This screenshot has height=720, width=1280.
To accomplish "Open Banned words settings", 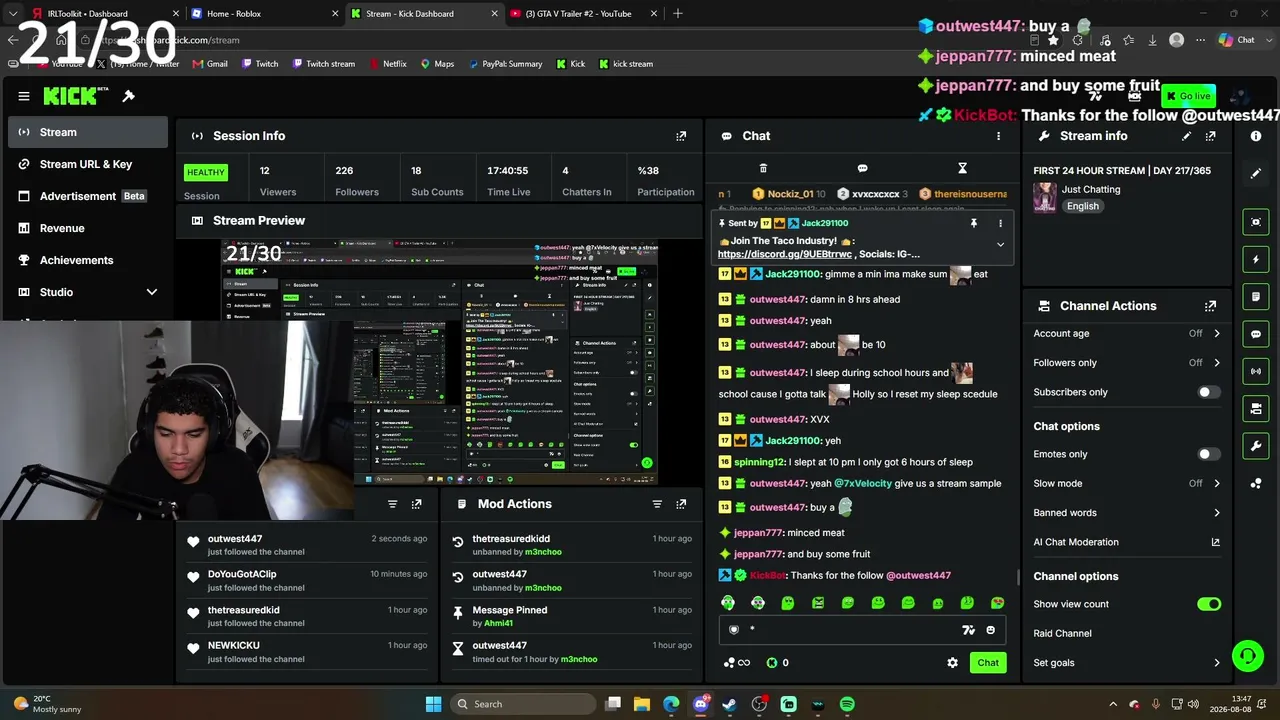I will 1127,513.
